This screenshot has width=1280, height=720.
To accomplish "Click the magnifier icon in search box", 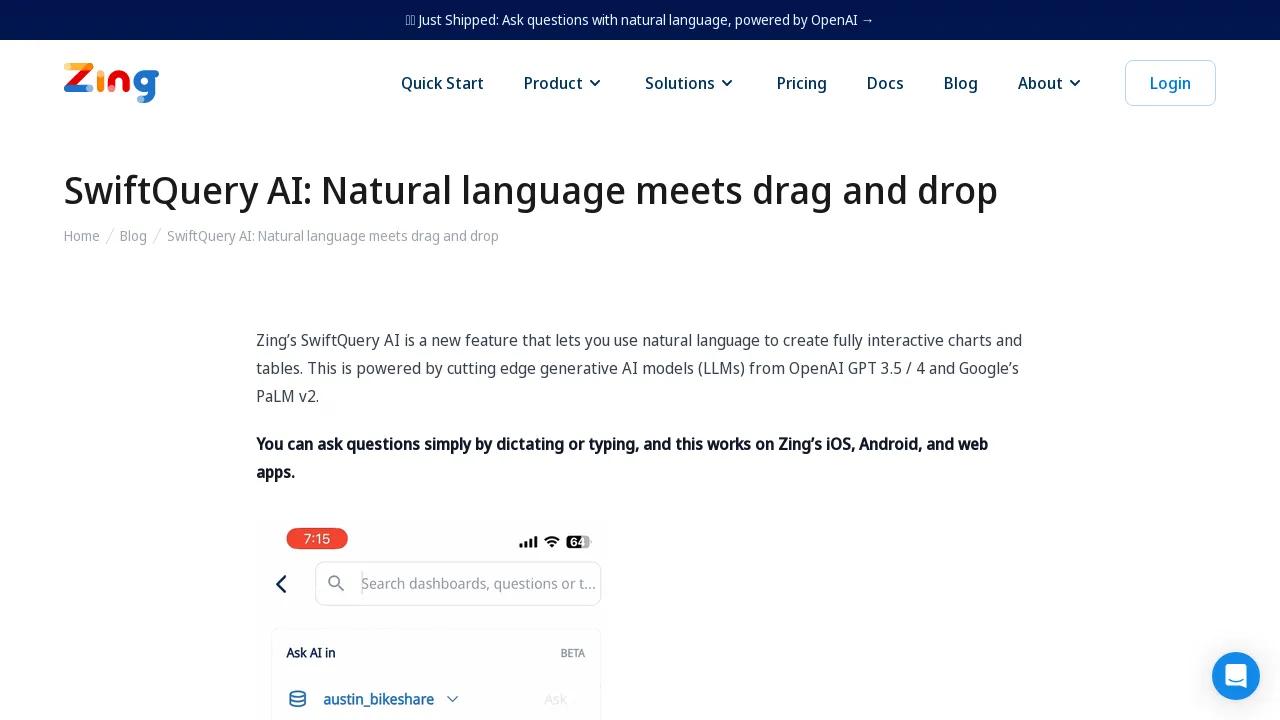I will point(336,583).
